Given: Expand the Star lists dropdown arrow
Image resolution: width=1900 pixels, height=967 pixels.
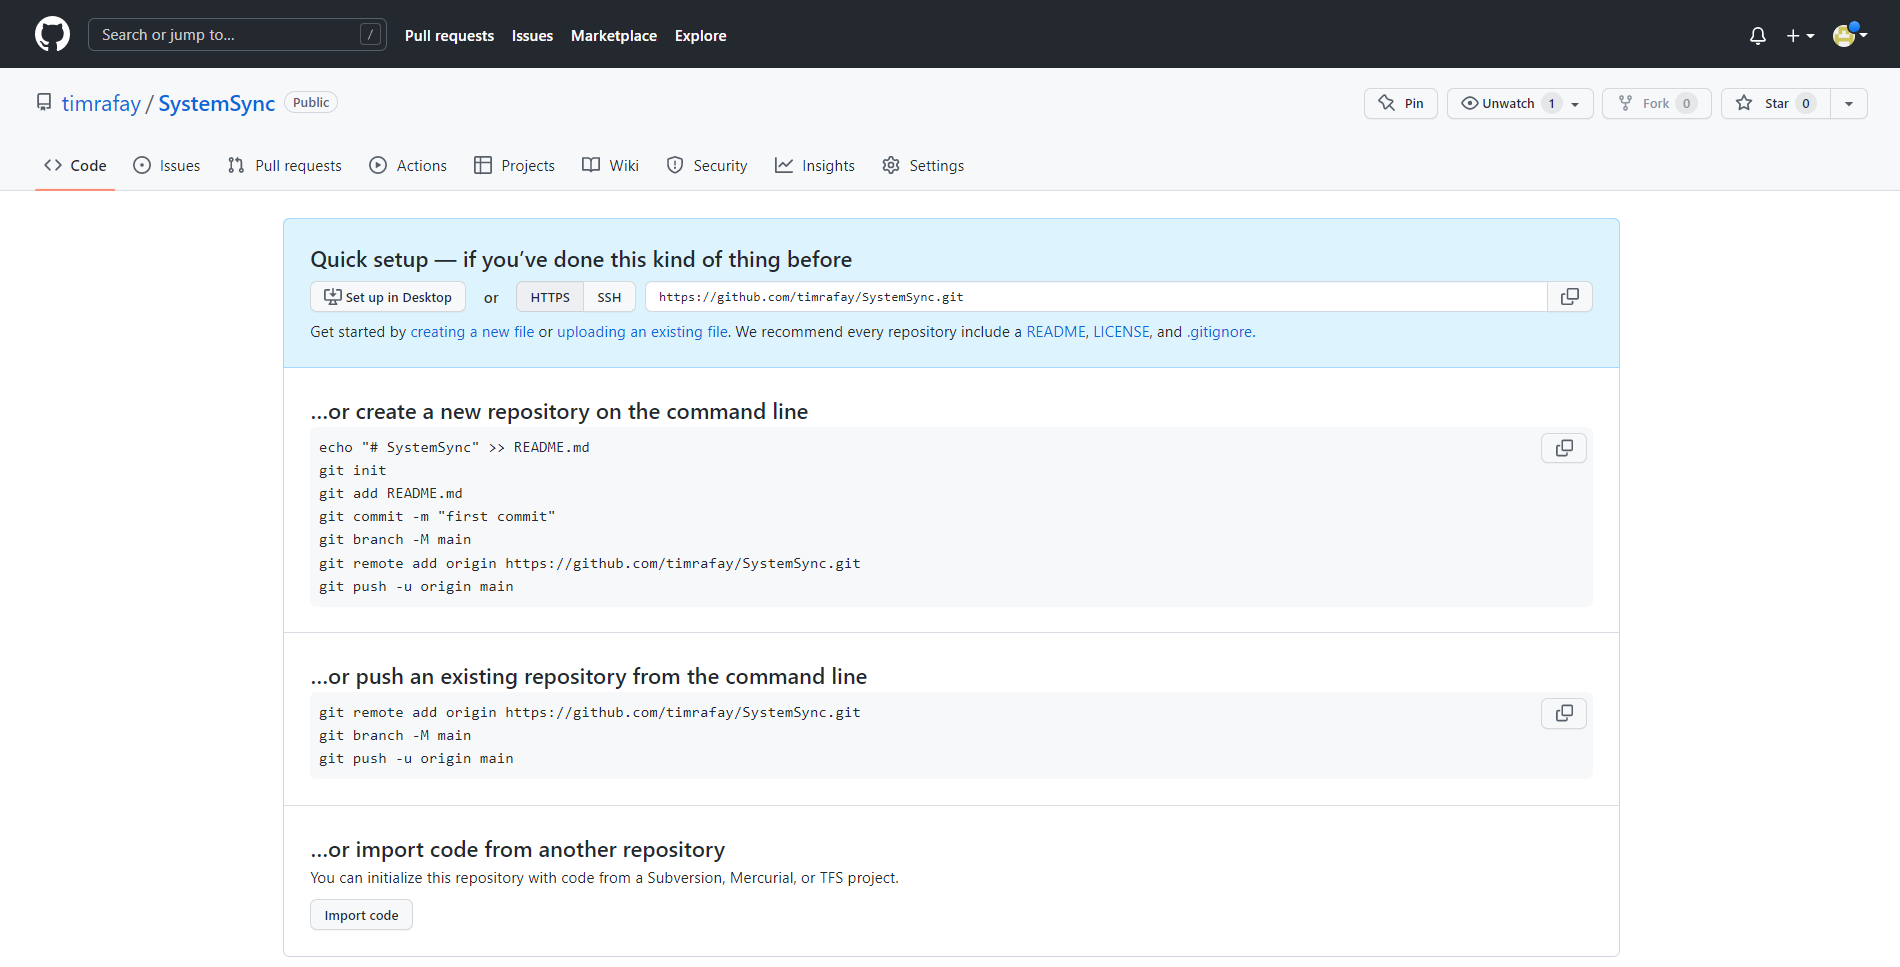Looking at the screenshot, I should click(x=1849, y=103).
